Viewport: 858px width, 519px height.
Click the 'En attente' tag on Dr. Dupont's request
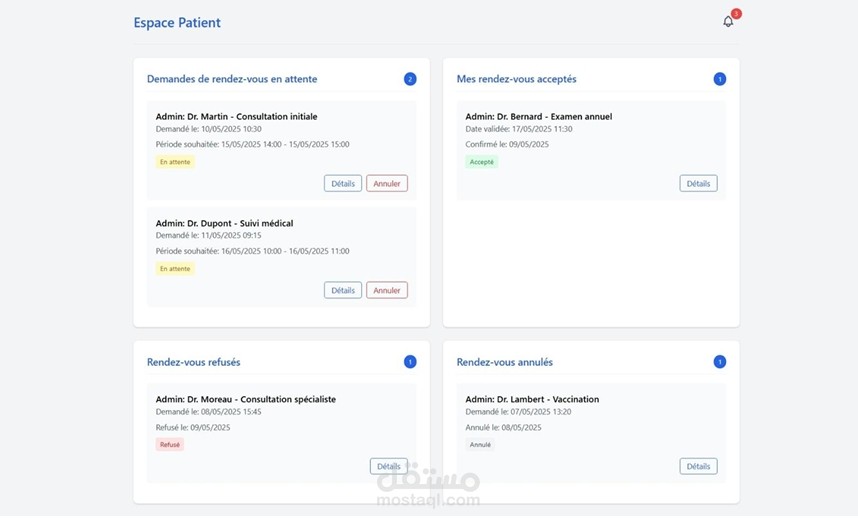pos(175,269)
